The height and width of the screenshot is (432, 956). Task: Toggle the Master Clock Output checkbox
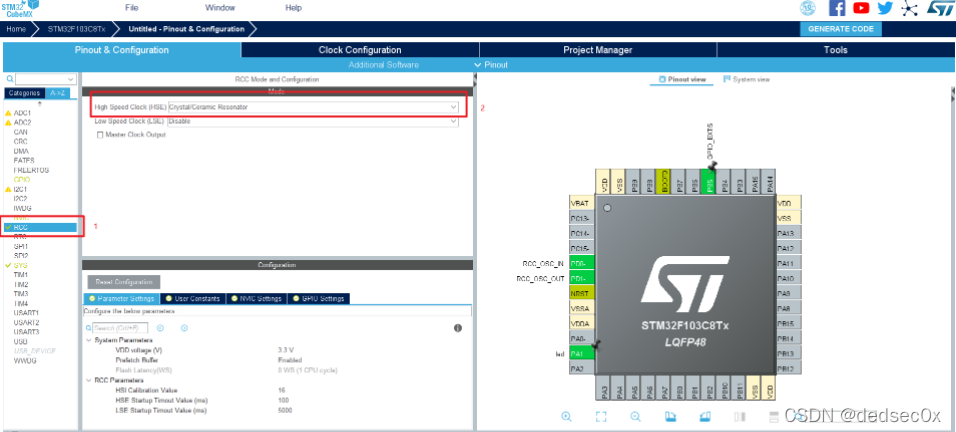(x=100, y=135)
